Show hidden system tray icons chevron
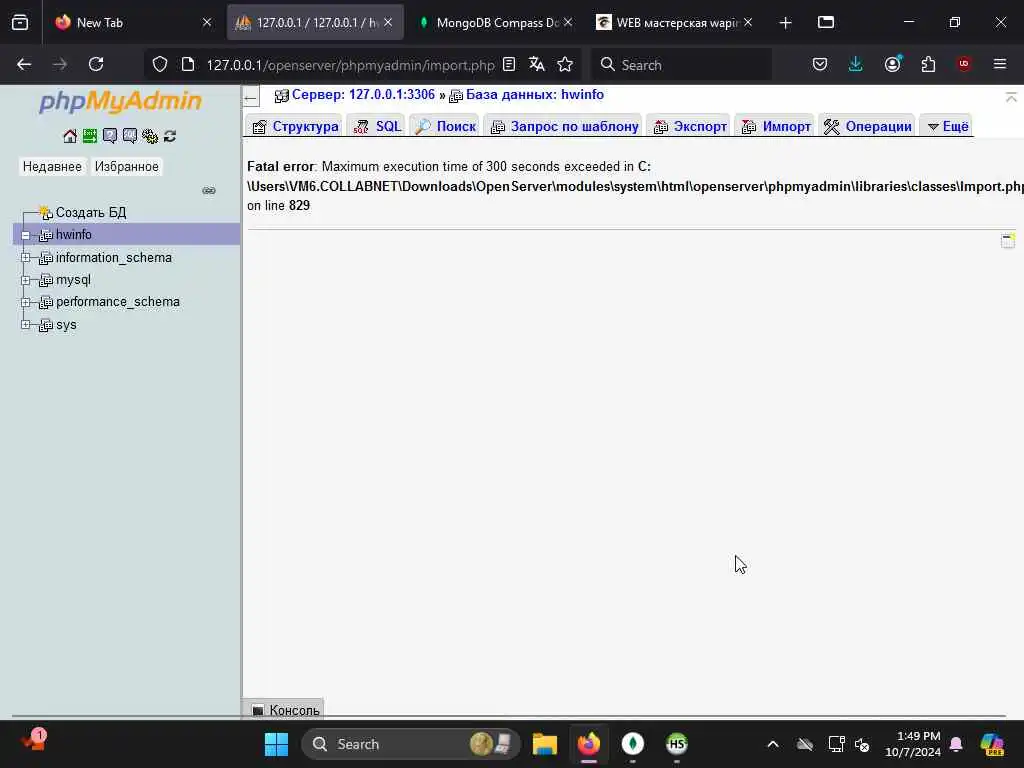The image size is (1024, 768). coord(773,744)
